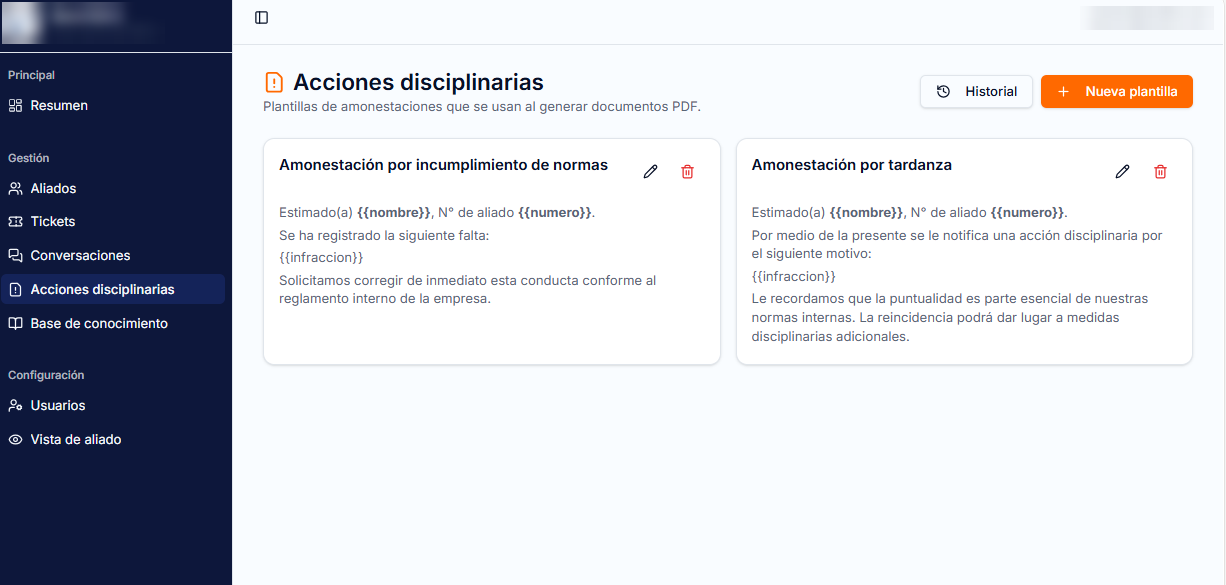Click {{infraccion}} placeholder in incumplimiento card
Viewport: 1226px width, 585px height.
[x=321, y=258]
